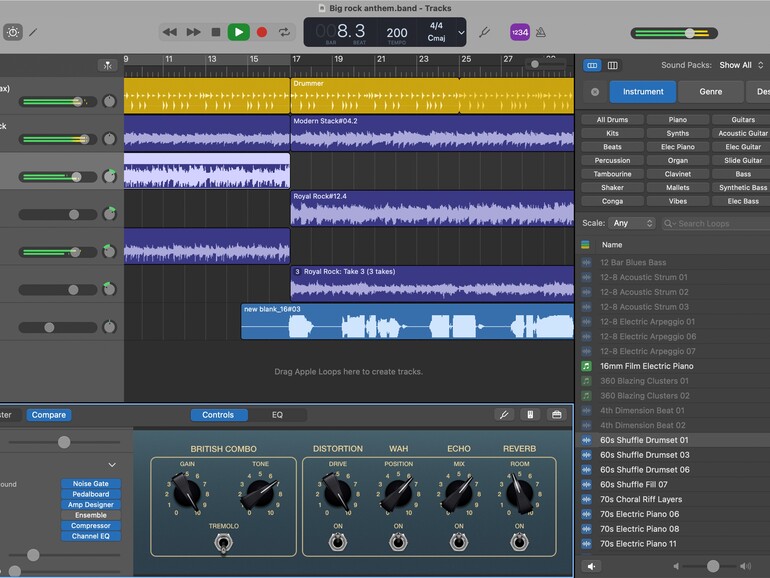Toggle the Cycle loop button
770x578 pixels.
point(284,32)
